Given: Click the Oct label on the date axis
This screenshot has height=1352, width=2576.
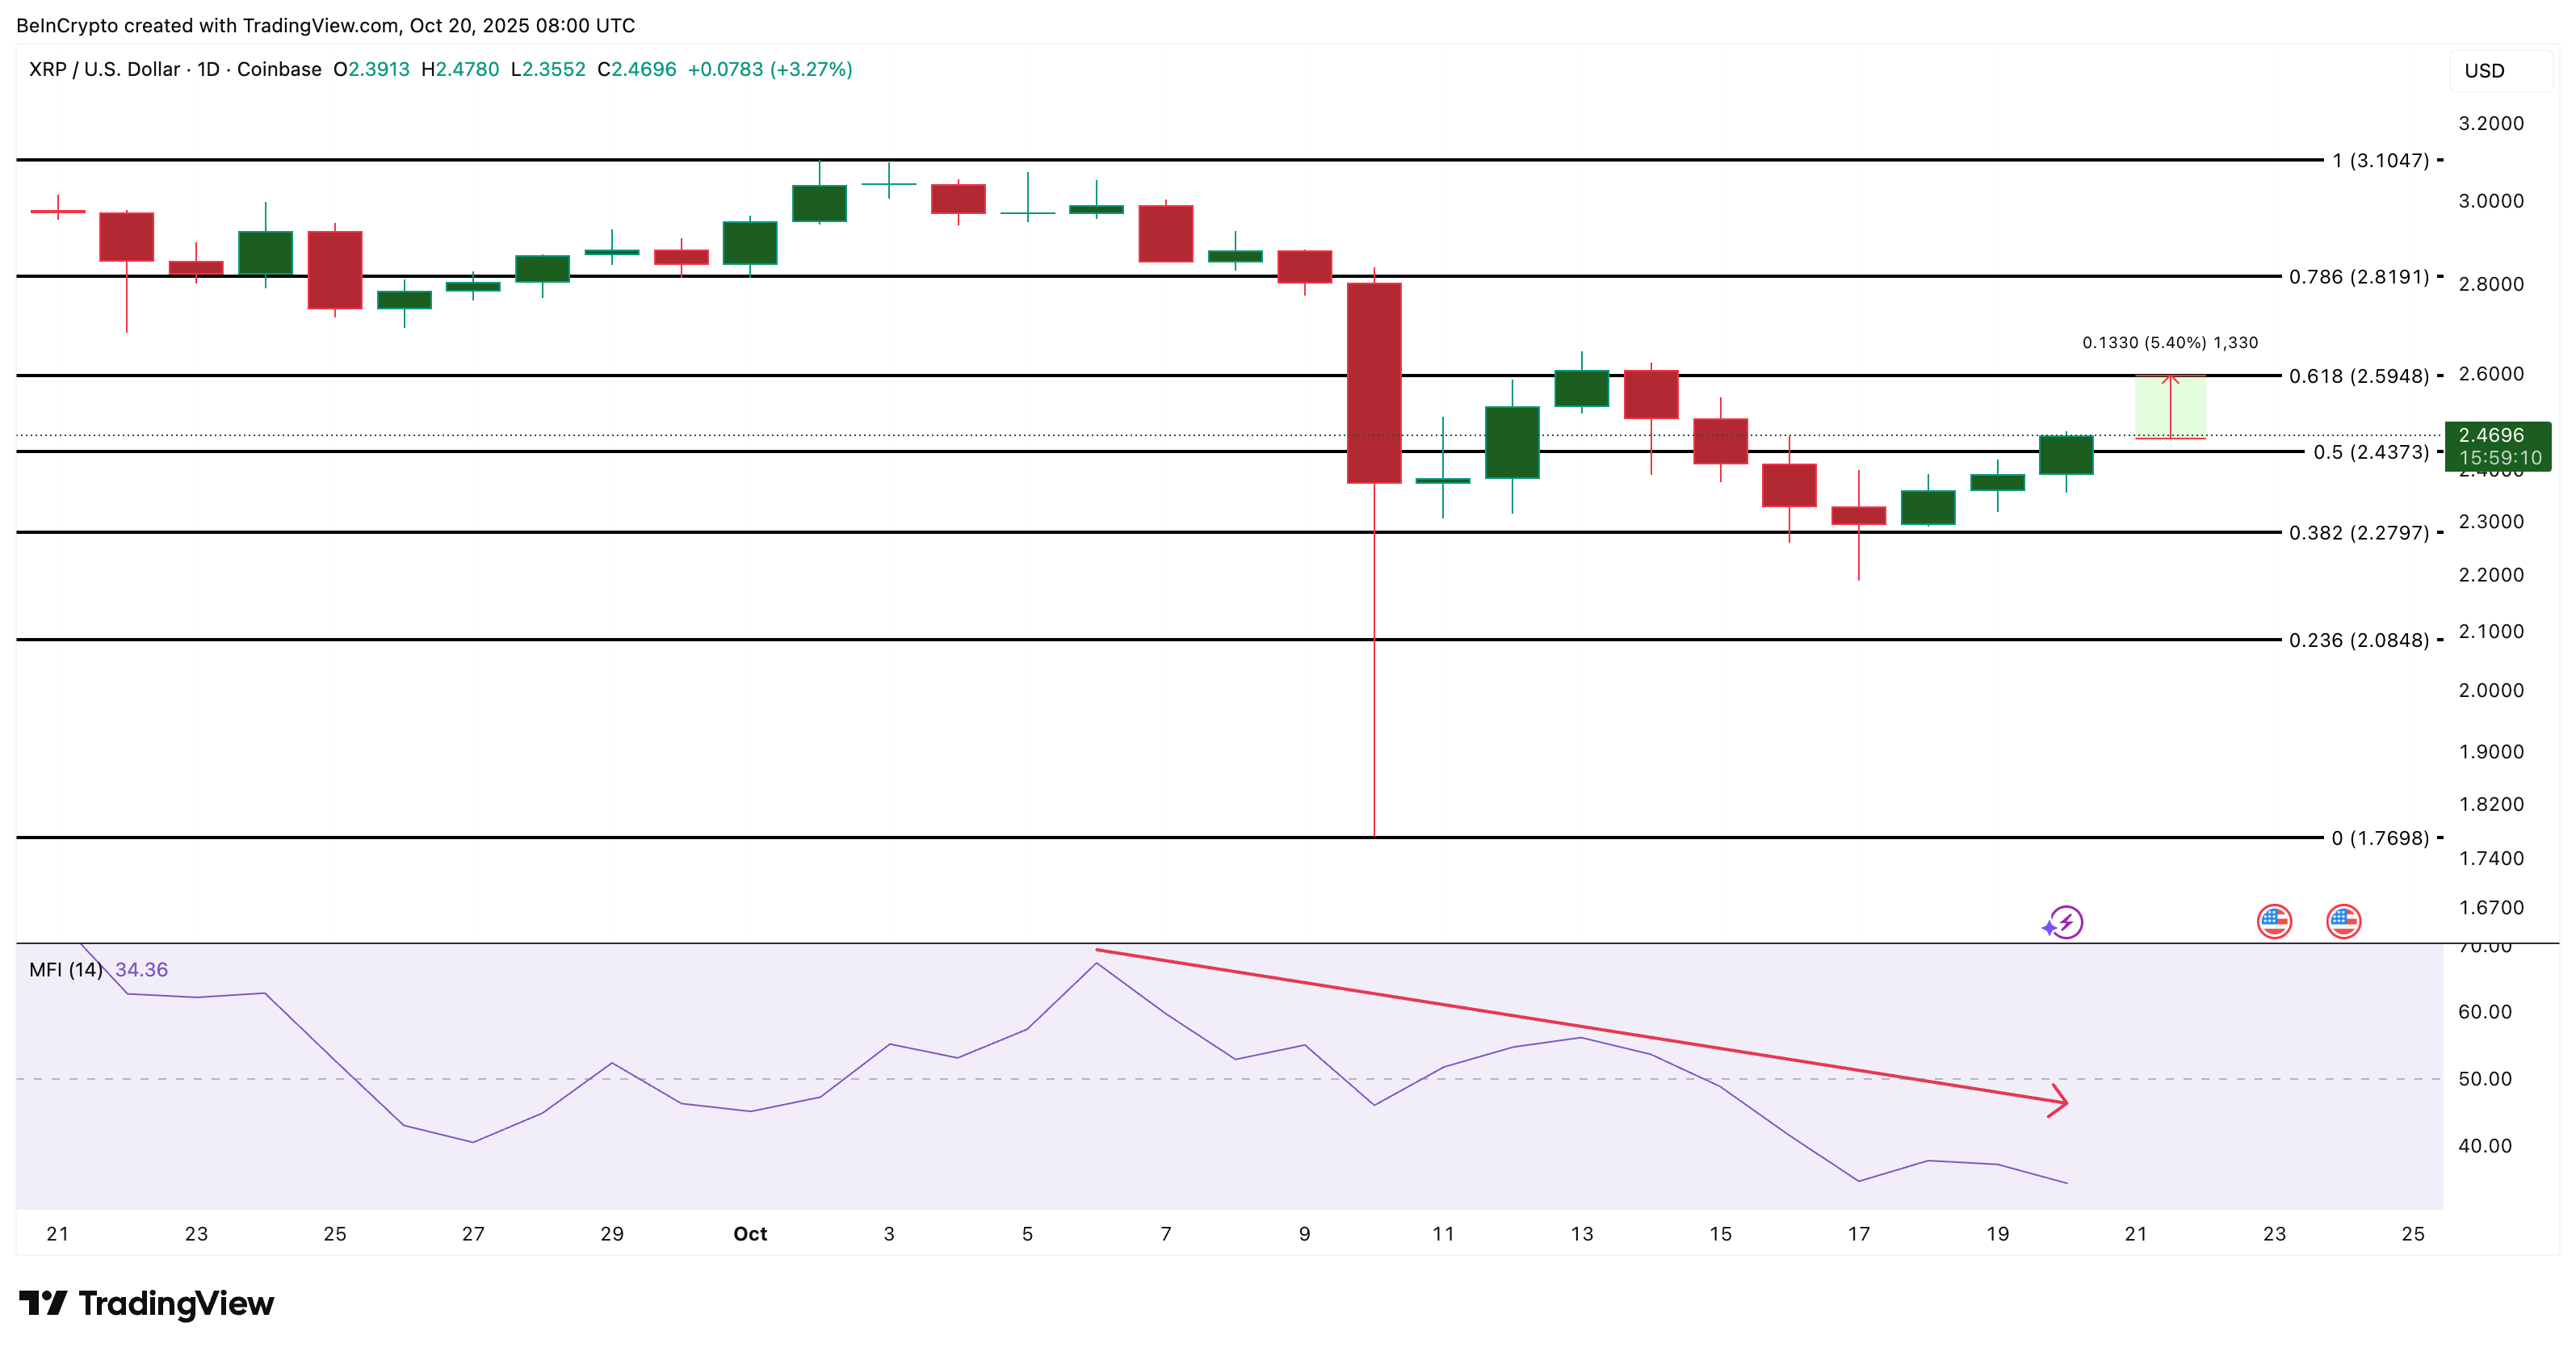Looking at the screenshot, I should click(x=750, y=1234).
